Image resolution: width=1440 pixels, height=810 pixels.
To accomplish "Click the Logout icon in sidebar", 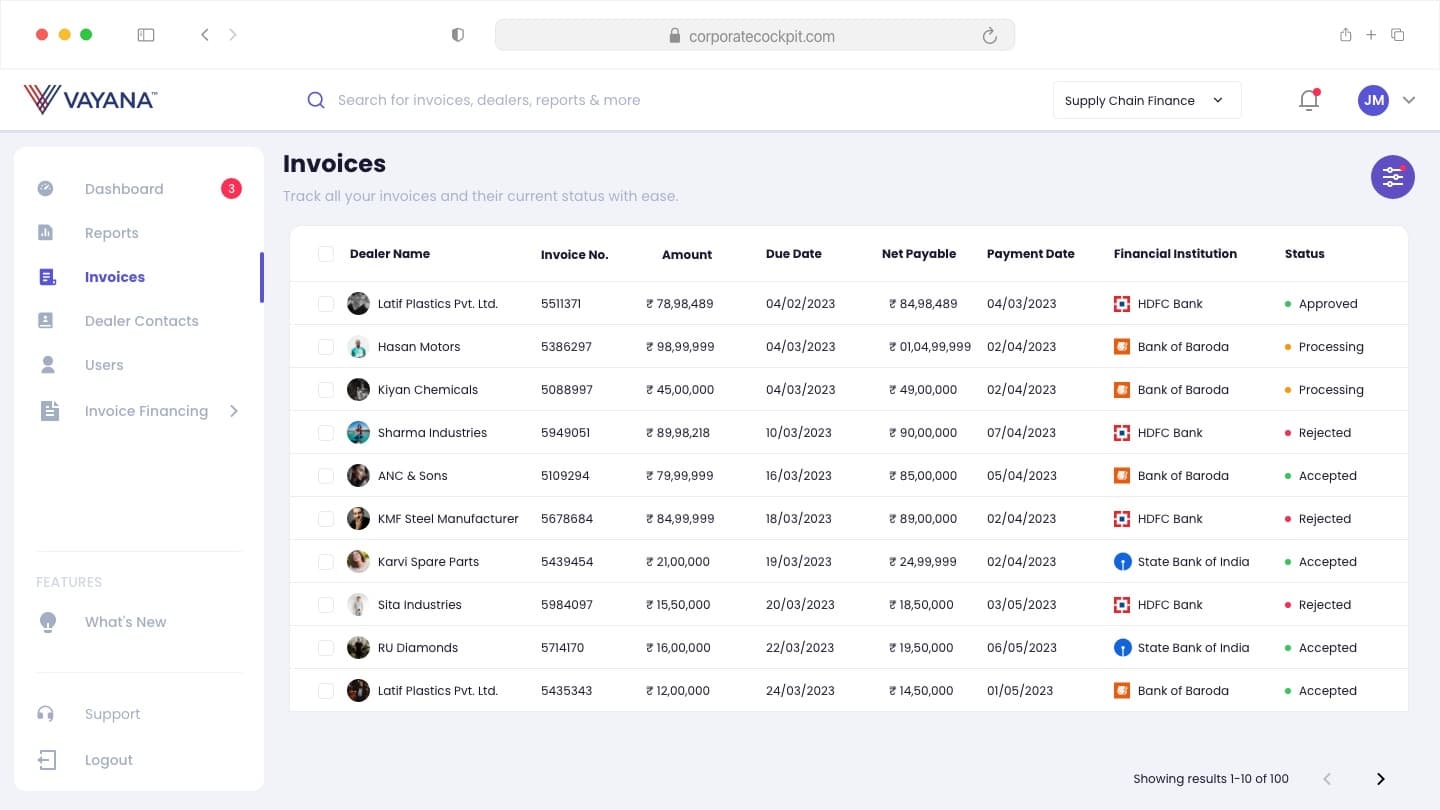I will point(47,760).
